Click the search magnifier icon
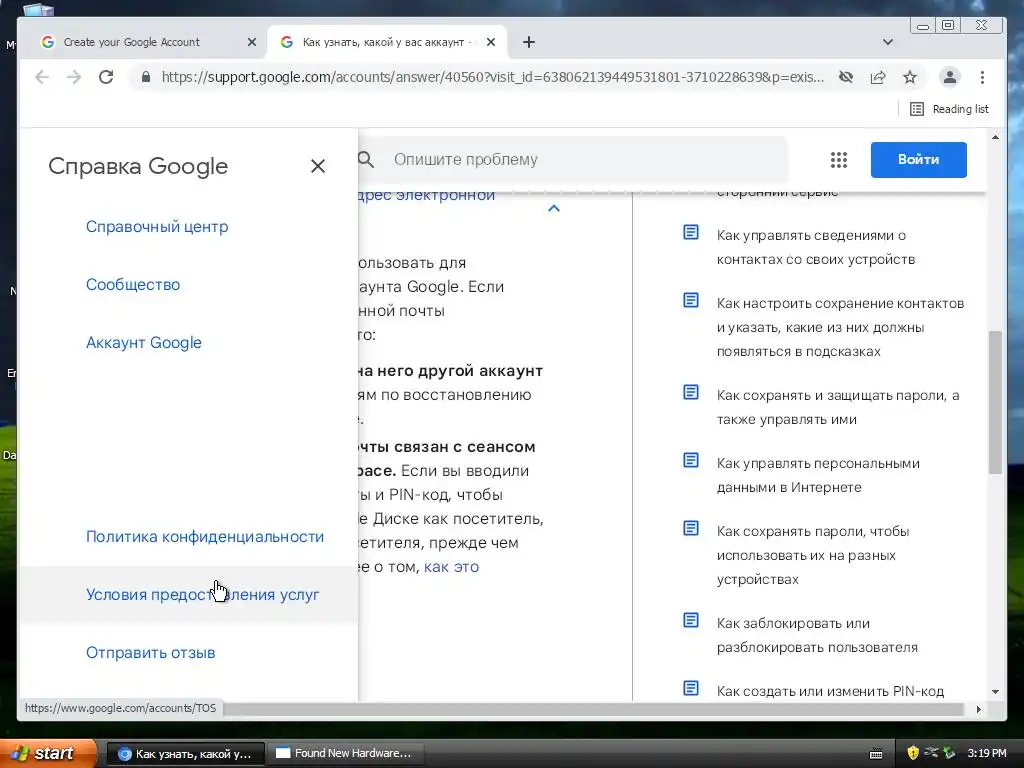The image size is (1024, 768). coord(366,159)
